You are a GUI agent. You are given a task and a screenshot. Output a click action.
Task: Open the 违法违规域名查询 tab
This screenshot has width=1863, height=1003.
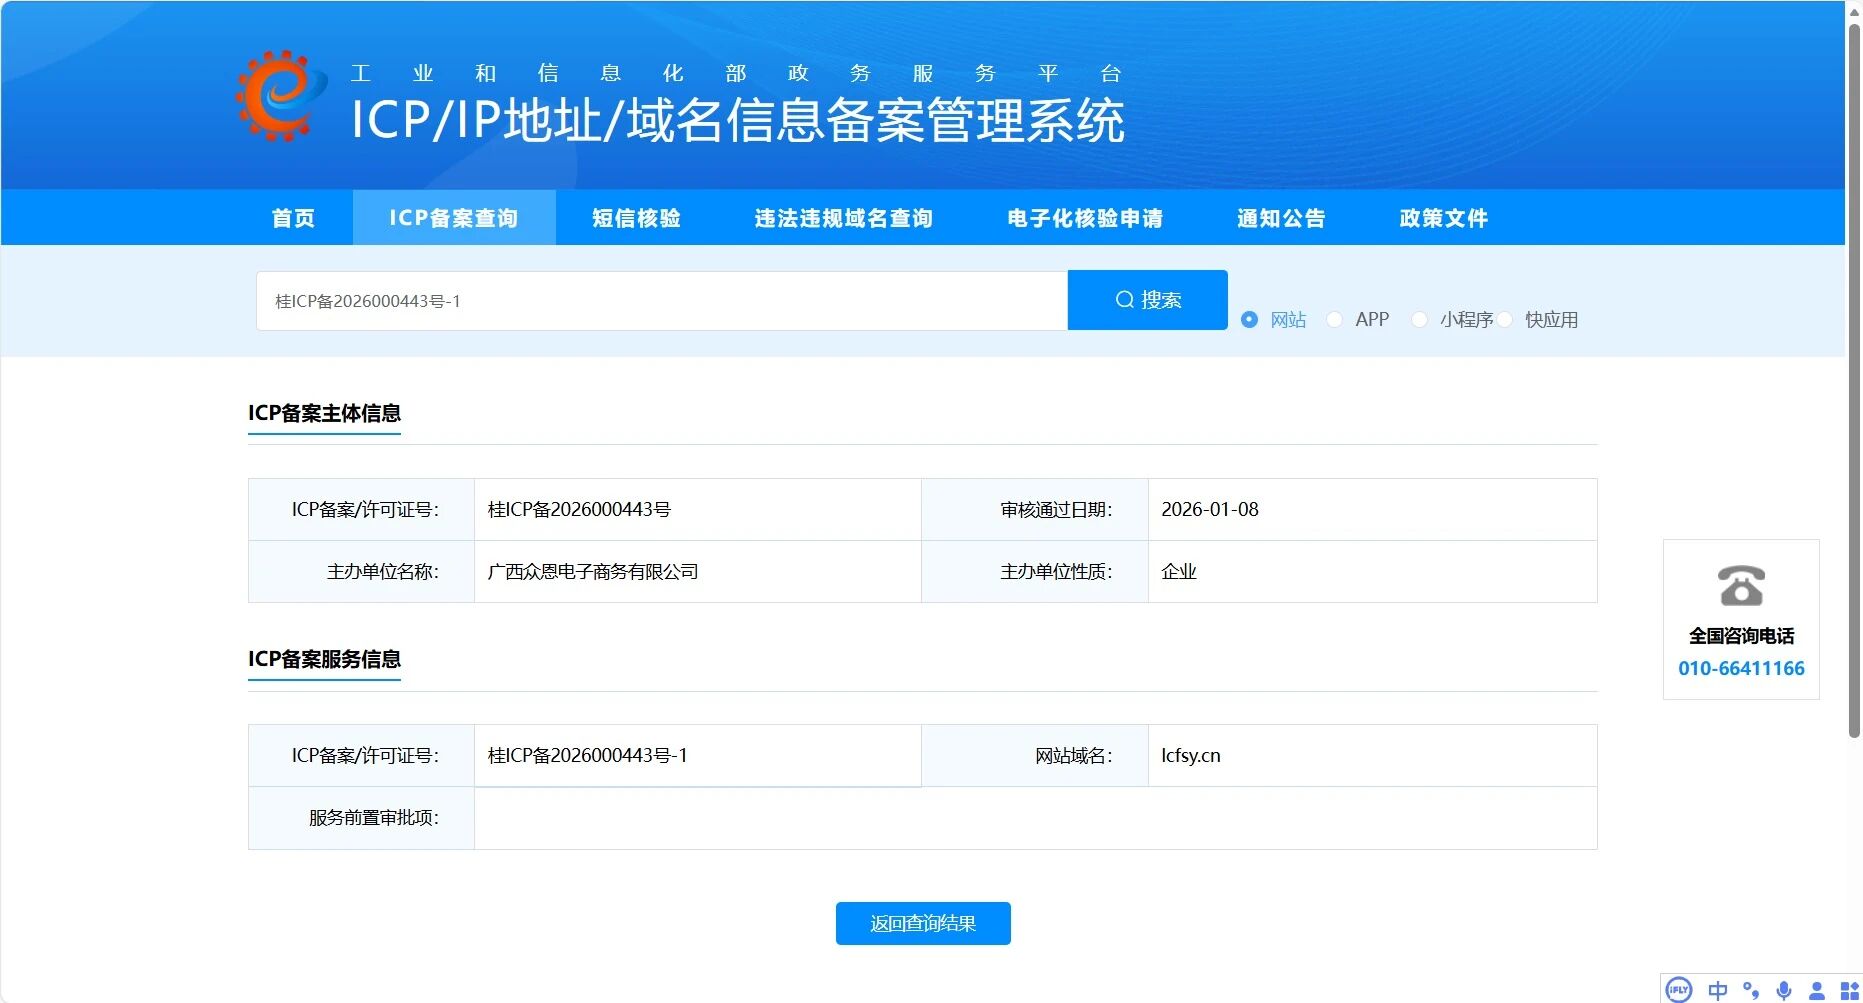tap(843, 218)
